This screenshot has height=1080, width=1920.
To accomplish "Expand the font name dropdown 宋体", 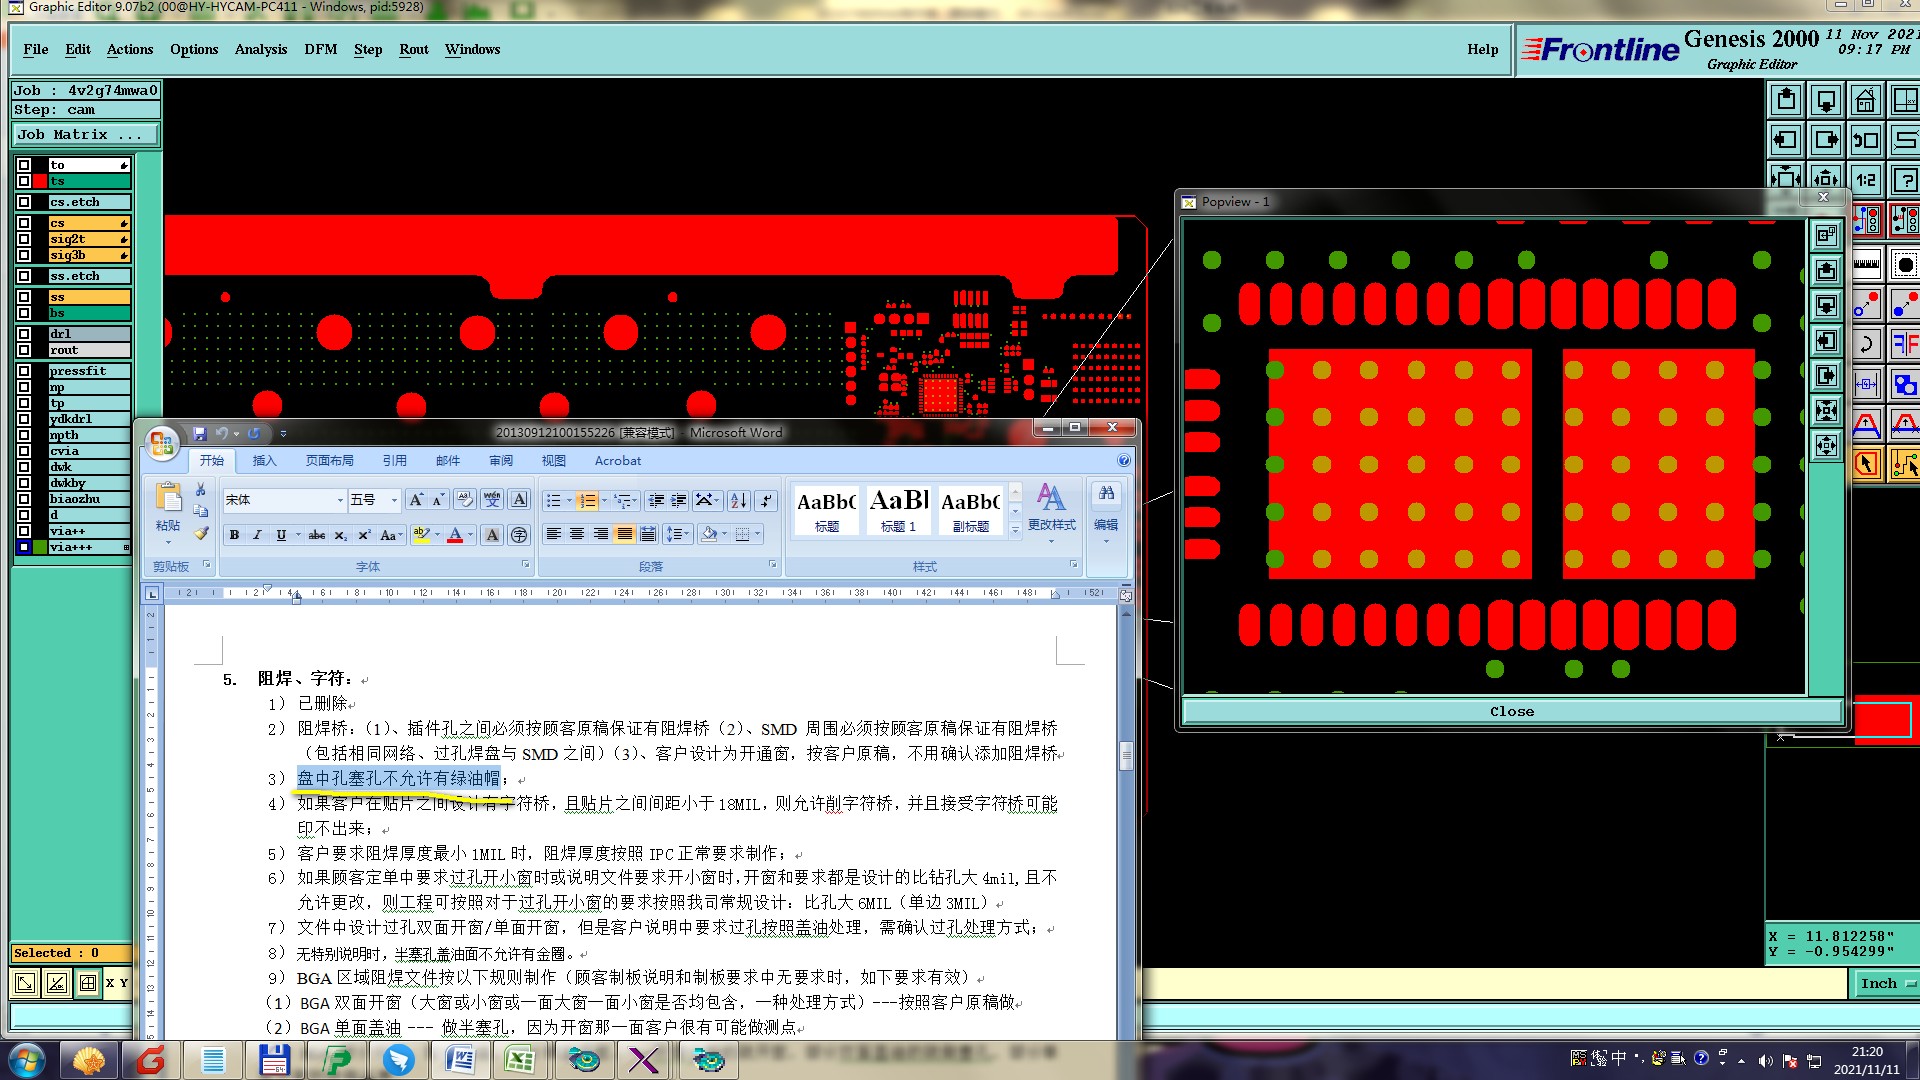I will point(340,500).
